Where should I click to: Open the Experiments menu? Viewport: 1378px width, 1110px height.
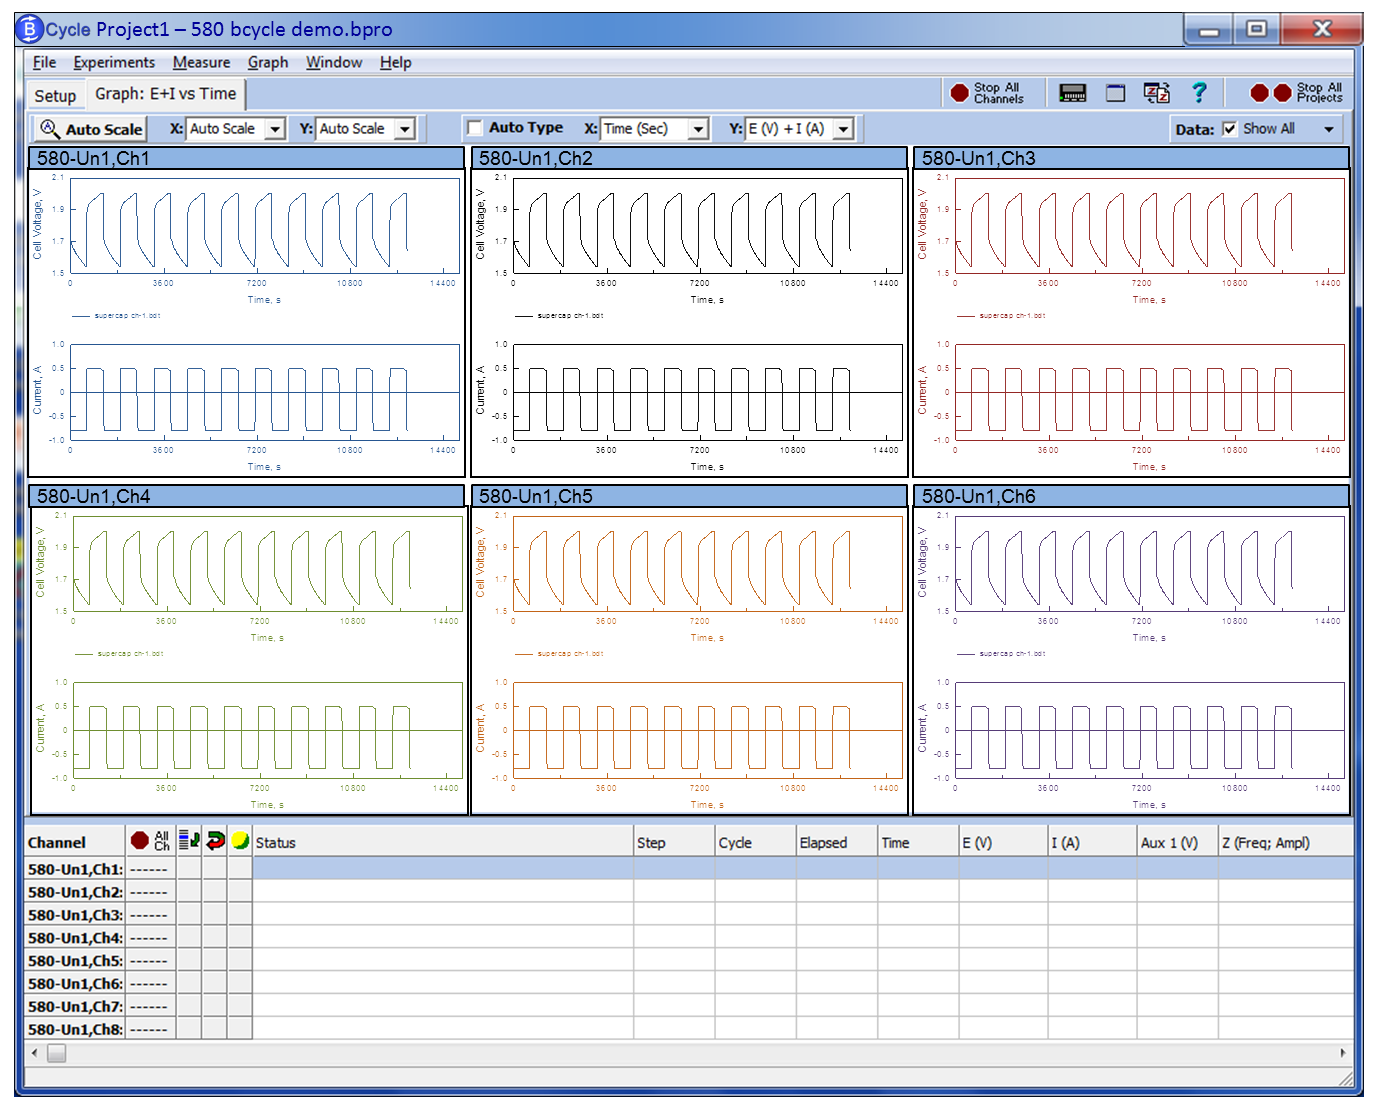[x=114, y=62]
